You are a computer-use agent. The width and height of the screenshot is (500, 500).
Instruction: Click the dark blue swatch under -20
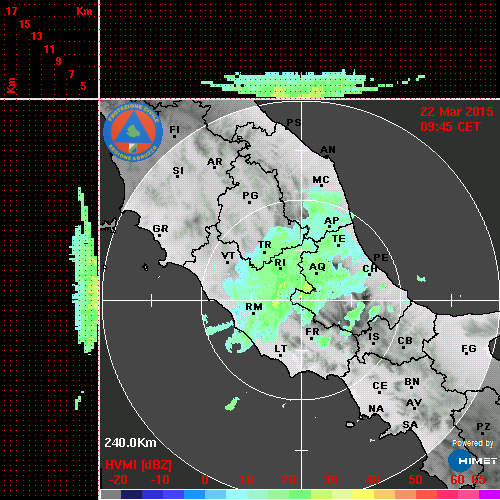[131, 495]
